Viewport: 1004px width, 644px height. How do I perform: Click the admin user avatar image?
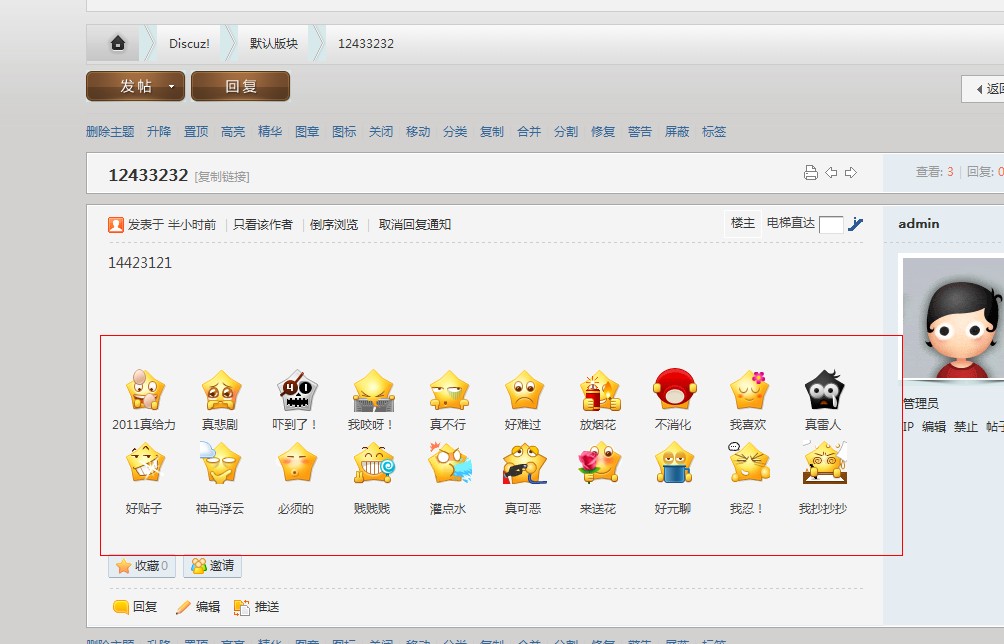pyautogui.click(x=953, y=318)
